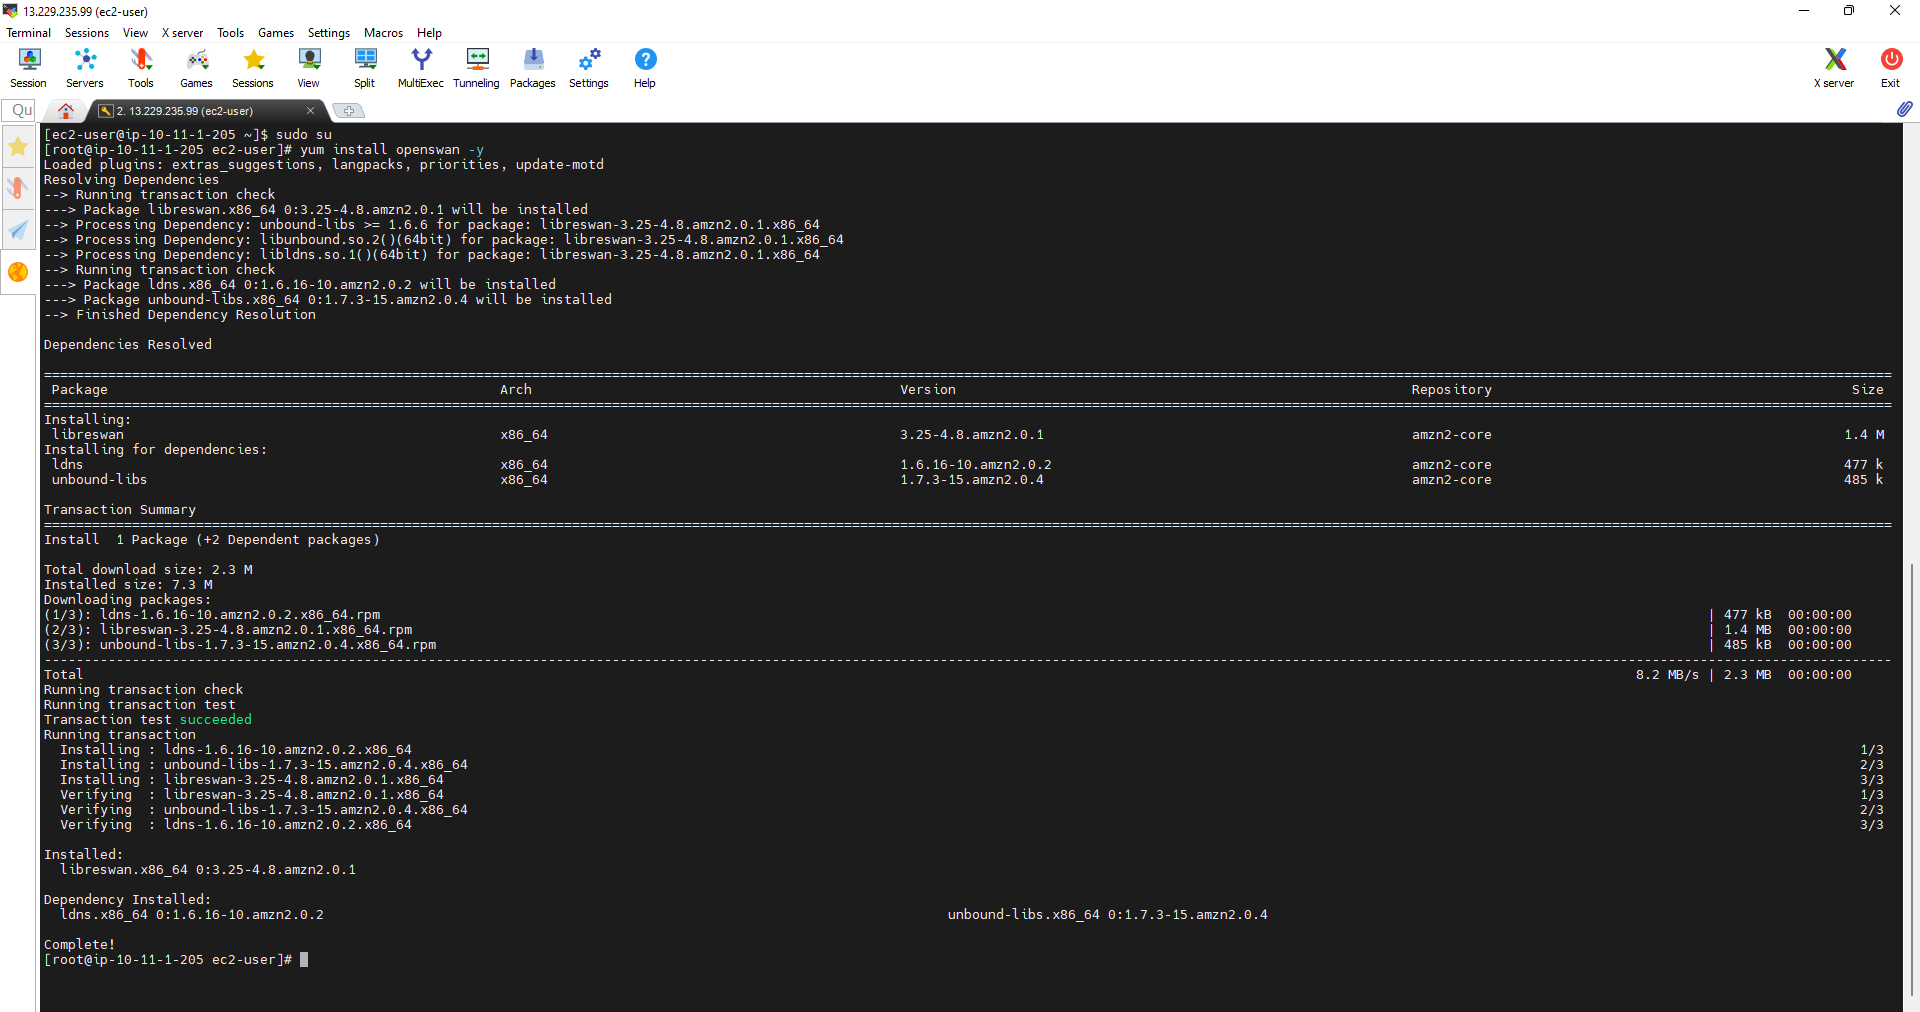Click the paperclip icon at top right

(1904, 109)
